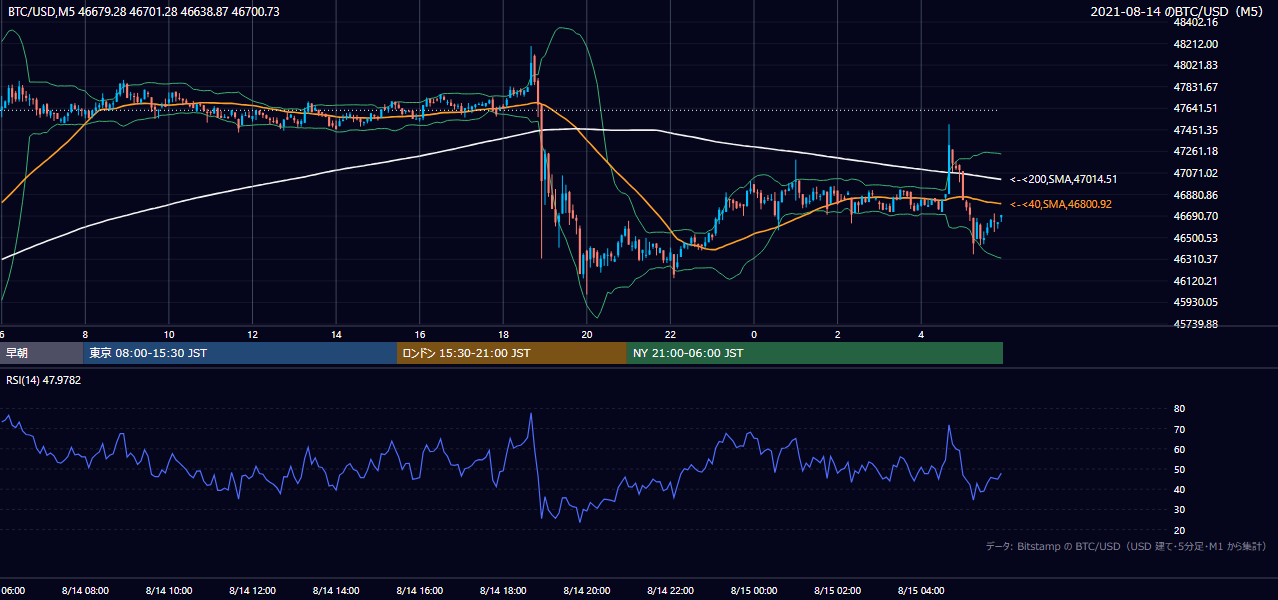Click the 8/14 16:00 date label
This screenshot has width=1278, height=600.
click(420, 591)
